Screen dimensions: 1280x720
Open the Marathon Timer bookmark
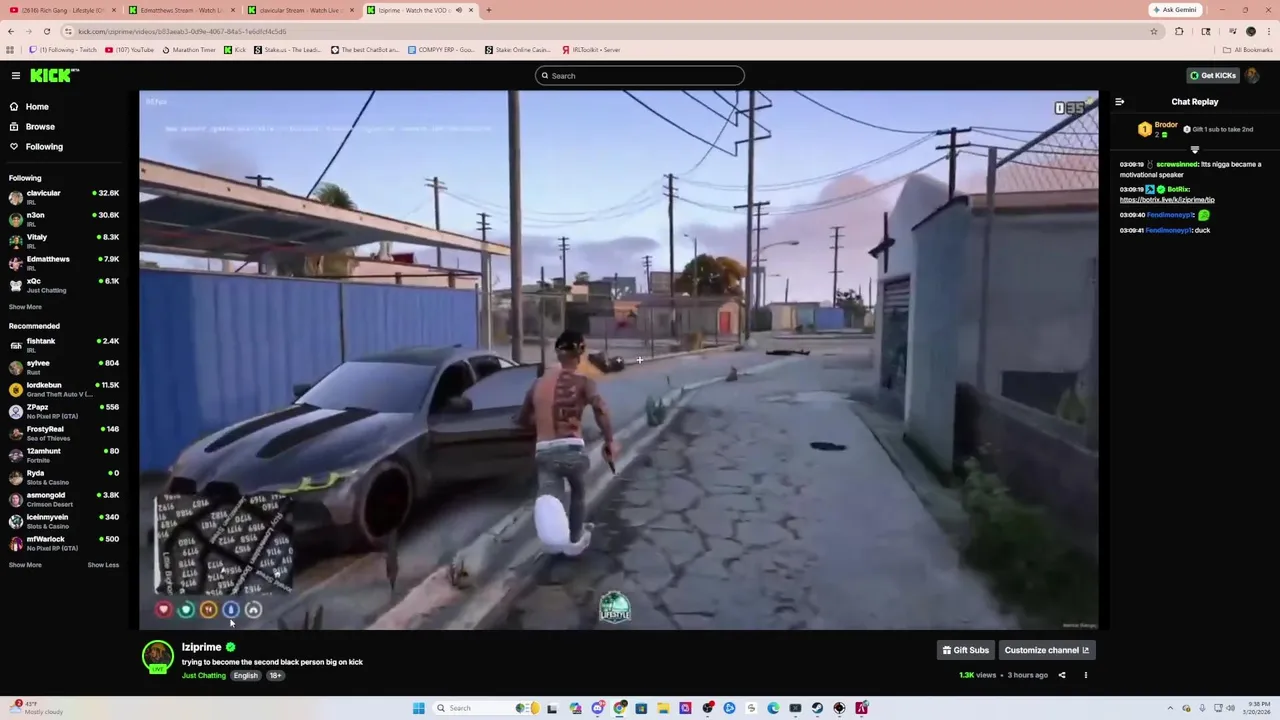189,50
